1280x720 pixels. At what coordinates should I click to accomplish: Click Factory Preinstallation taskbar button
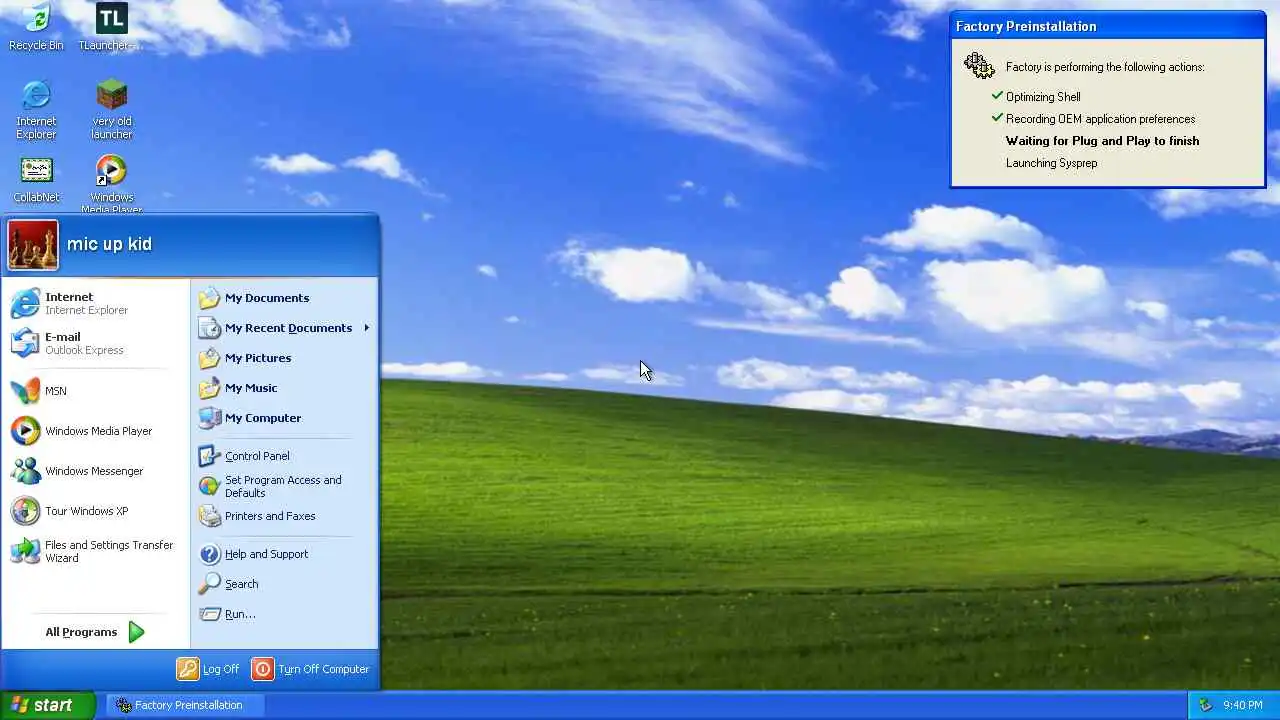click(185, 705)
